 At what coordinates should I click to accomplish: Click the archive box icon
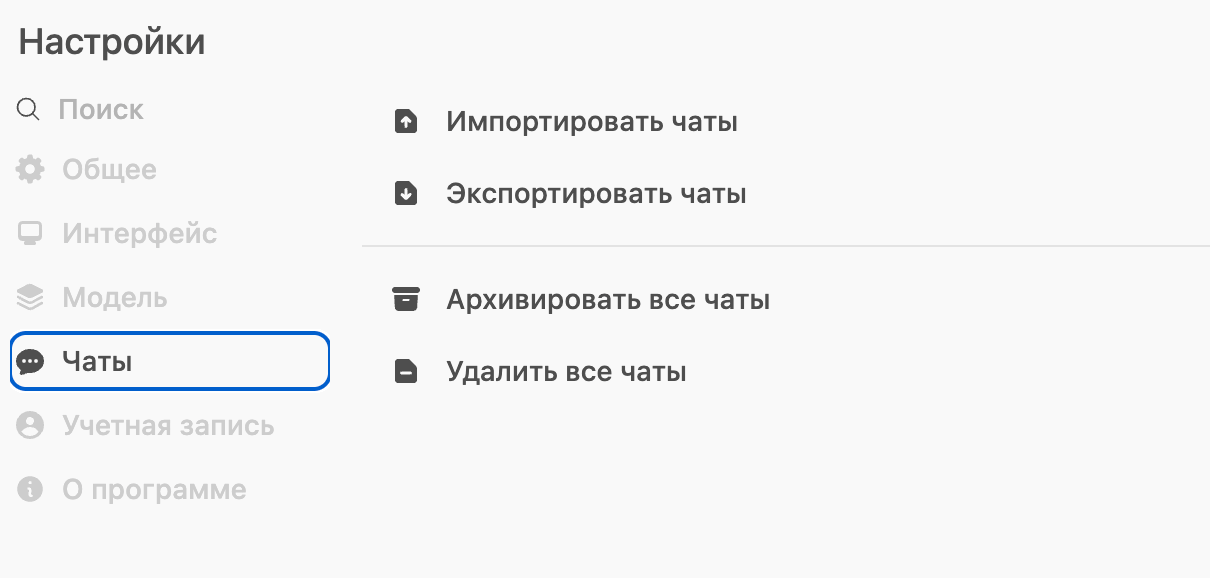point(405,300)
